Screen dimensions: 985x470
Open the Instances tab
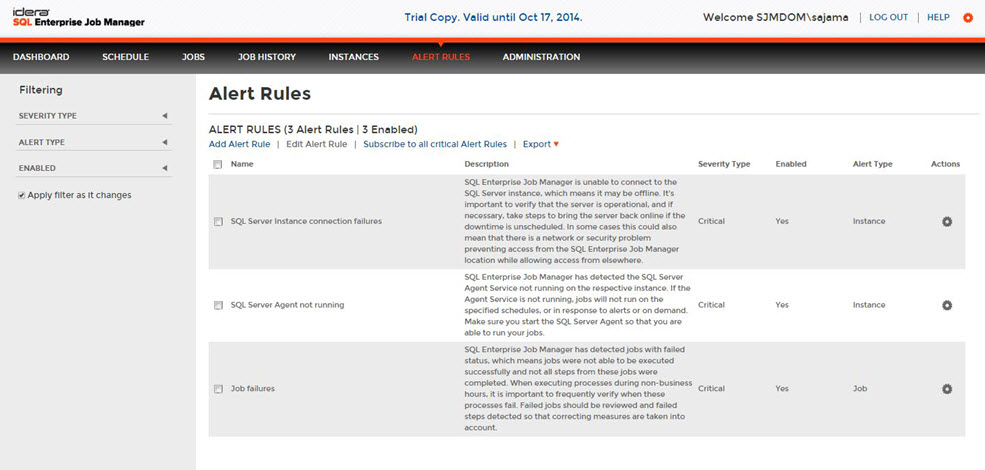coord(353,57)
